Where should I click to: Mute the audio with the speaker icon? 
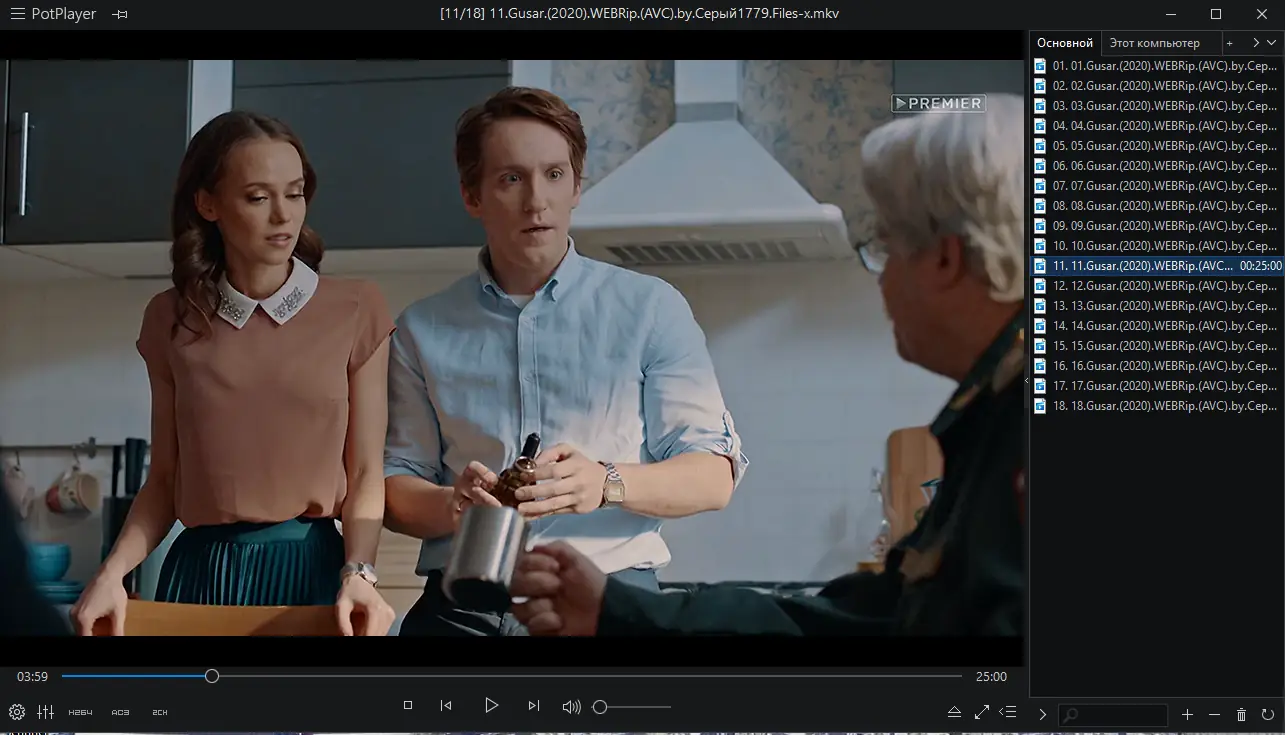(571, 707)
